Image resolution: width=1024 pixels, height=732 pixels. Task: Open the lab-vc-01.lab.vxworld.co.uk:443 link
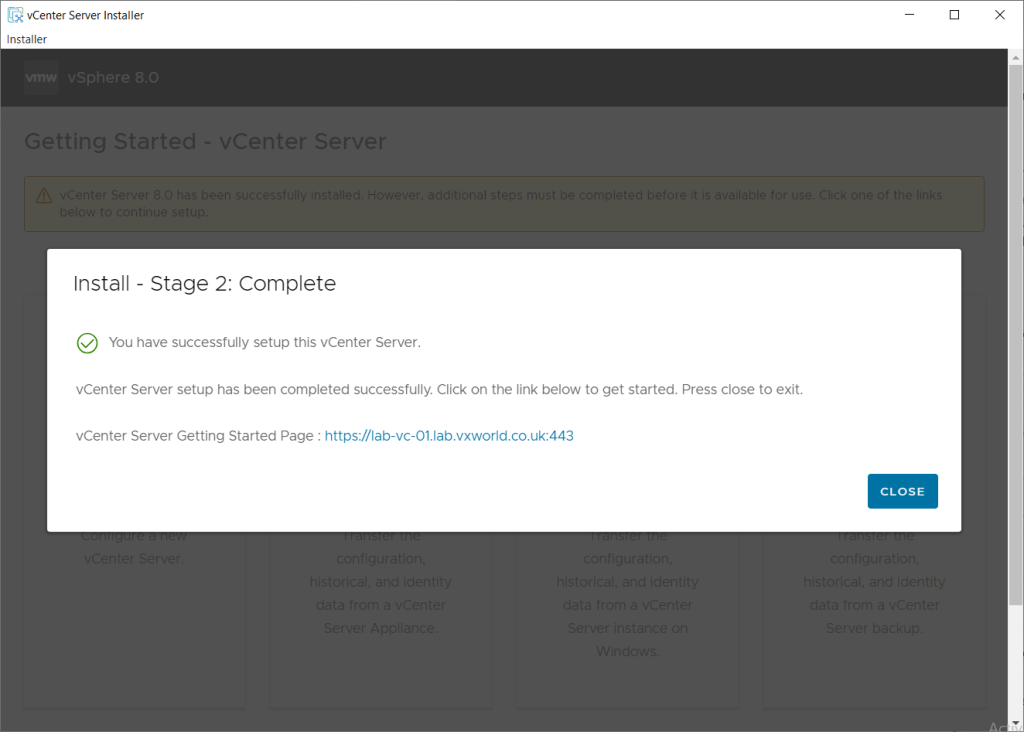click(x=449, y=436)
